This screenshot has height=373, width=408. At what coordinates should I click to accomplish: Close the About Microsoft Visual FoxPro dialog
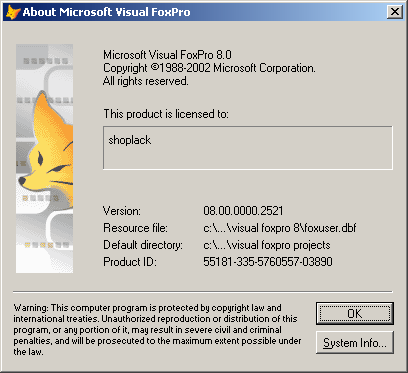pos(395,12)
